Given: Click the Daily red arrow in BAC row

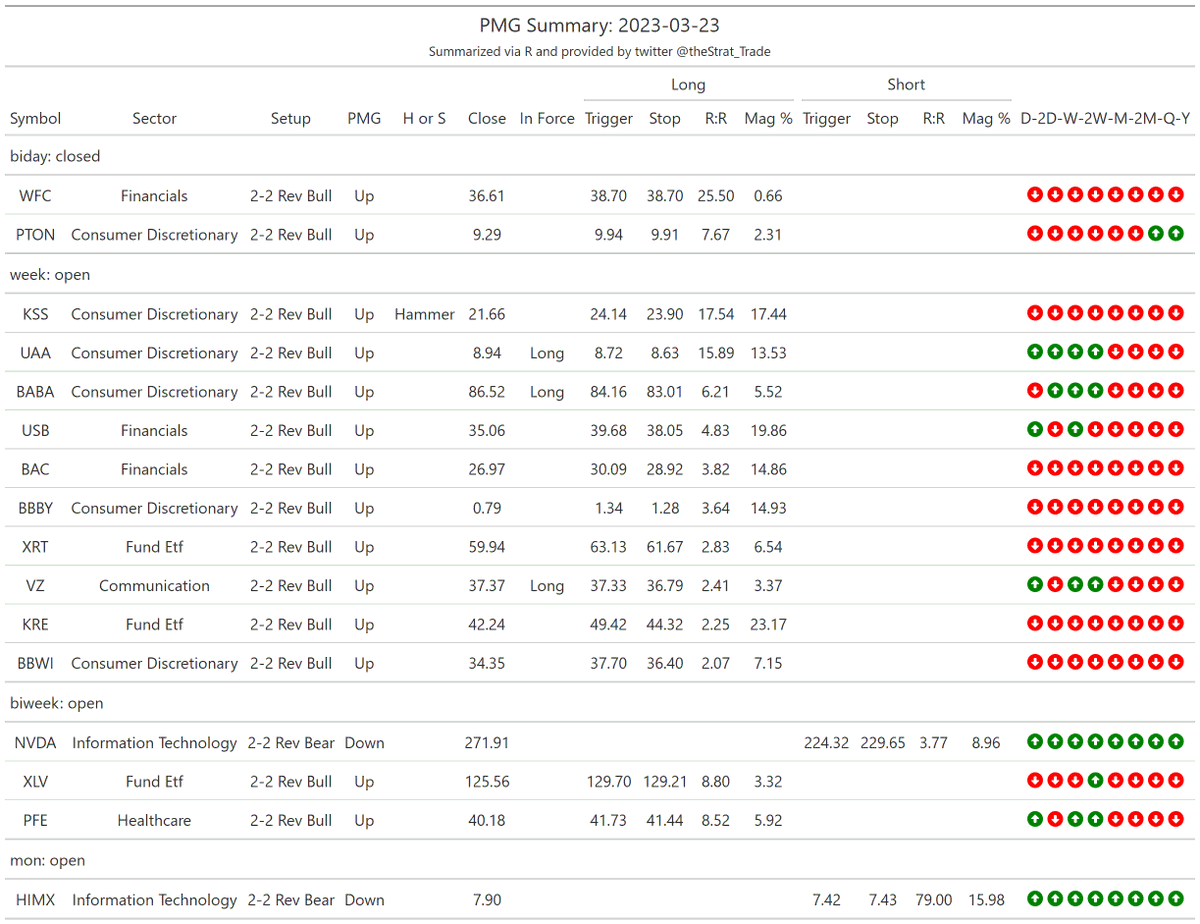Looking at the screenshot, I should (1035, 469).
